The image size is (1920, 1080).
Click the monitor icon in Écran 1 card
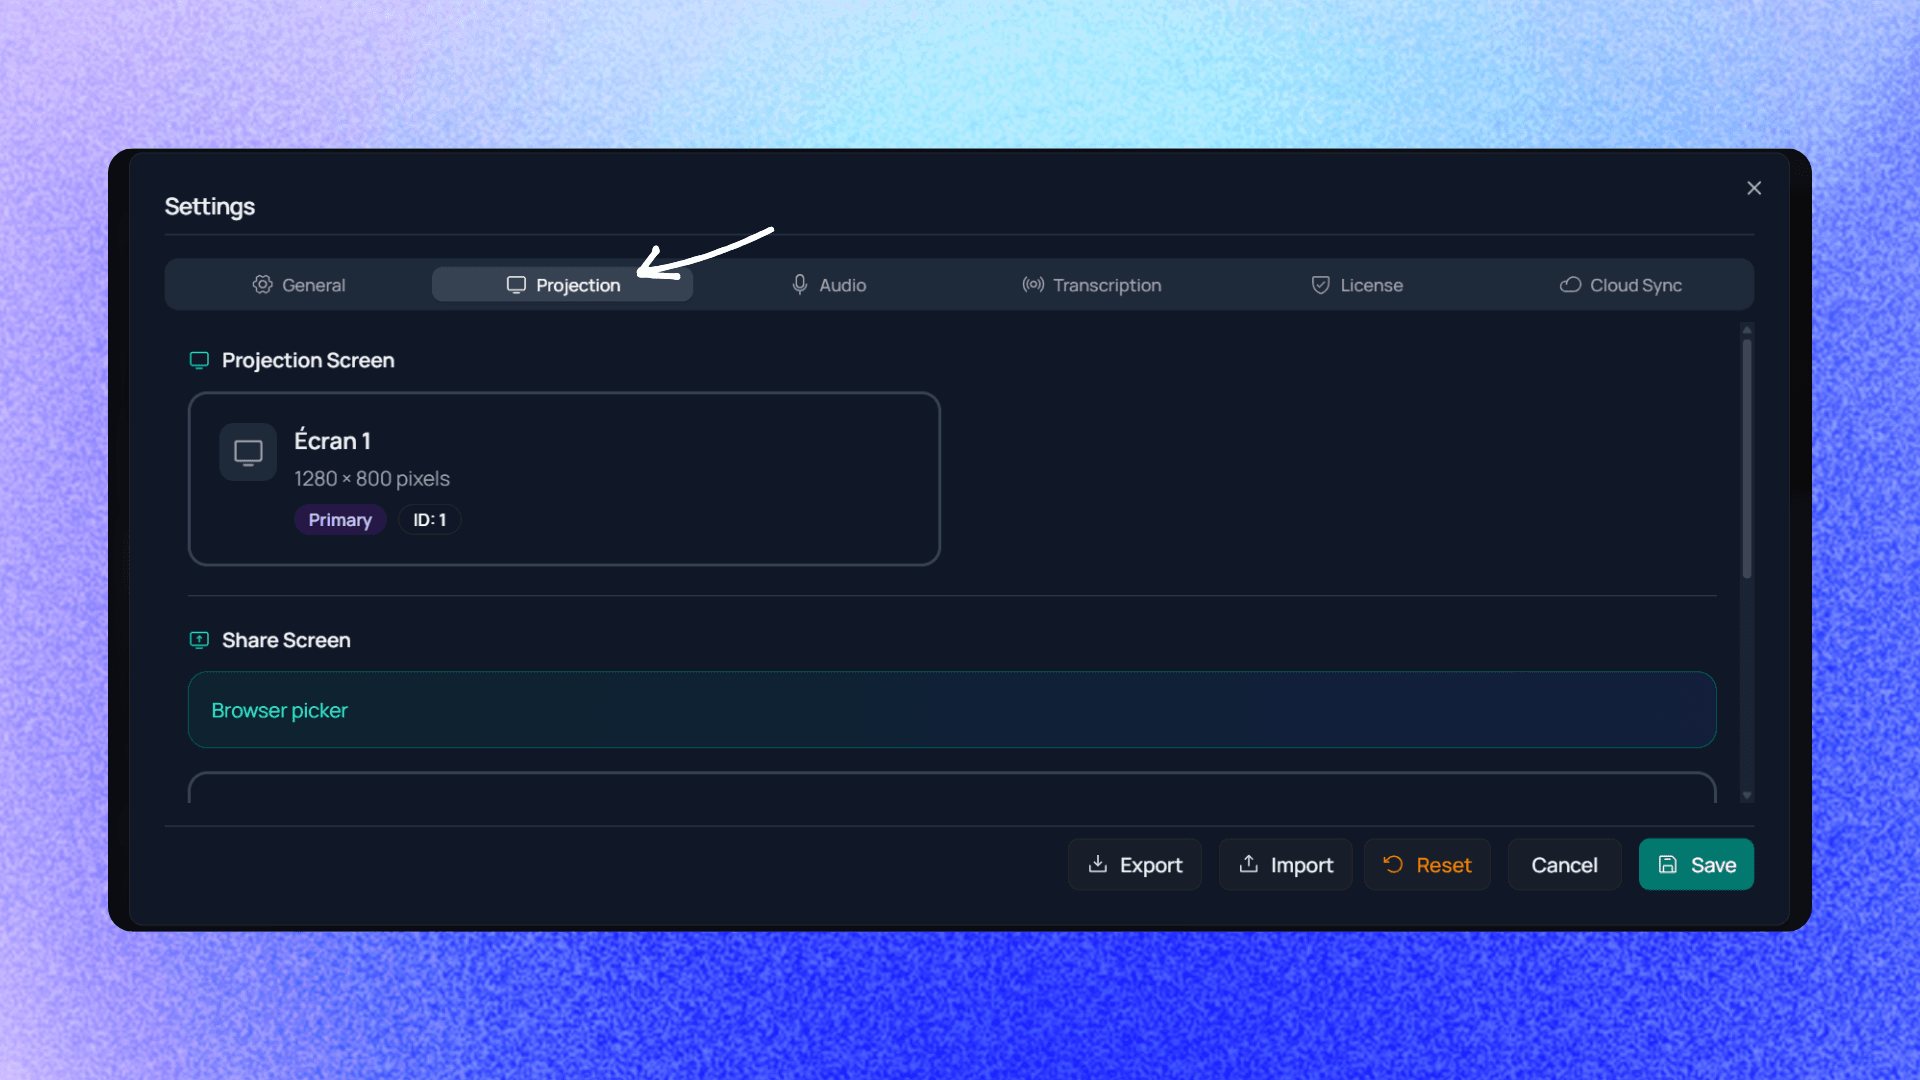click(x=248, y=453)
